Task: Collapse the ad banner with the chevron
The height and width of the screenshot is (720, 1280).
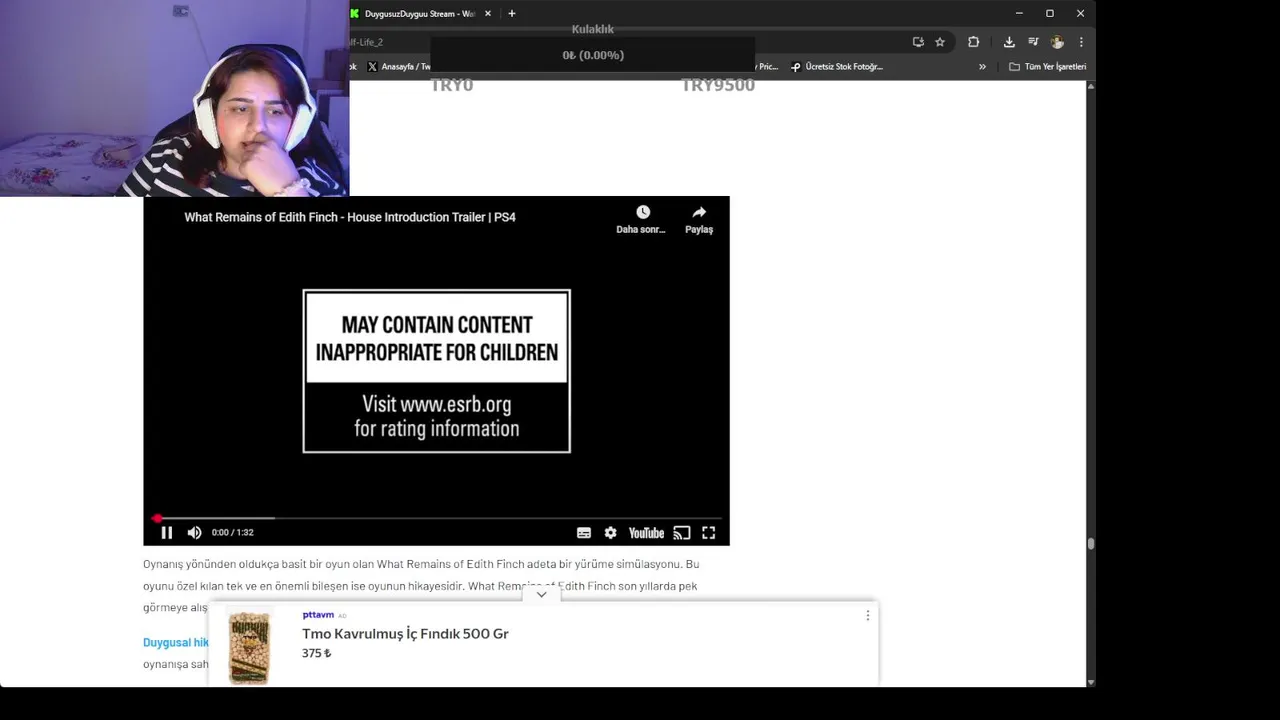Action: [x=541, y=594]
